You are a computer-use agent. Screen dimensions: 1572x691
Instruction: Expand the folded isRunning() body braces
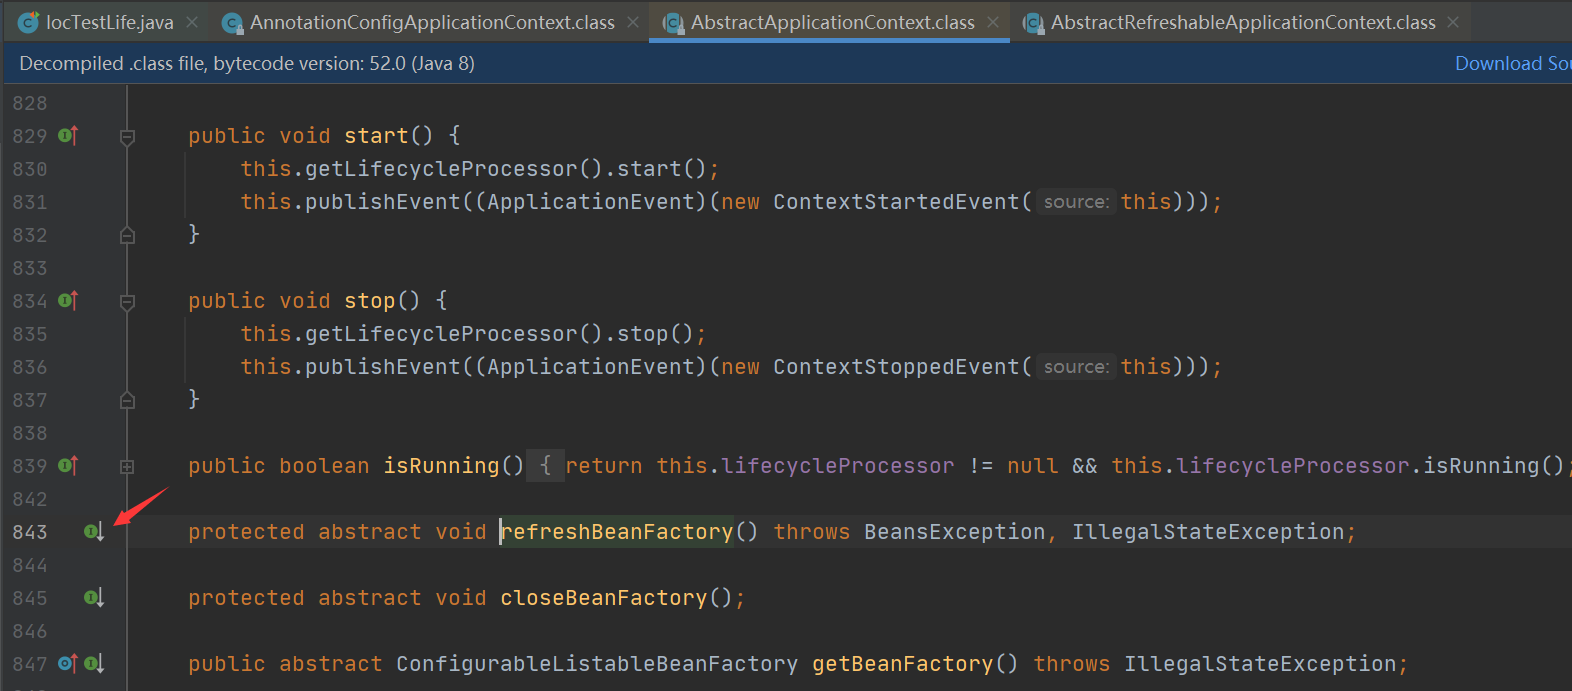point(545,465)
